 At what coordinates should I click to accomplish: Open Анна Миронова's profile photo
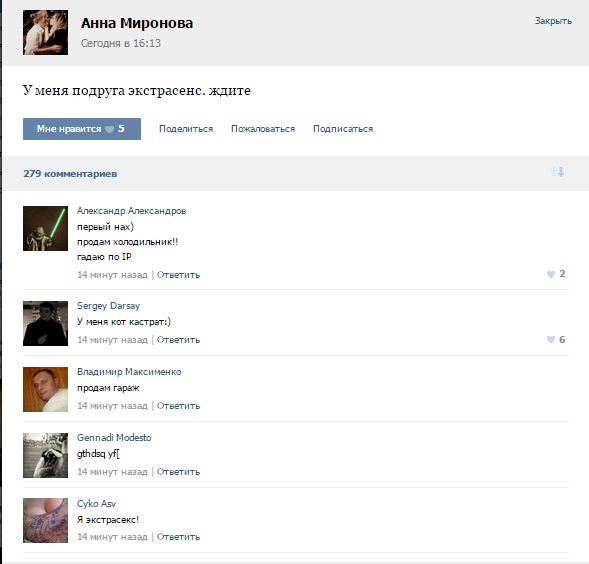click(45, 32)
